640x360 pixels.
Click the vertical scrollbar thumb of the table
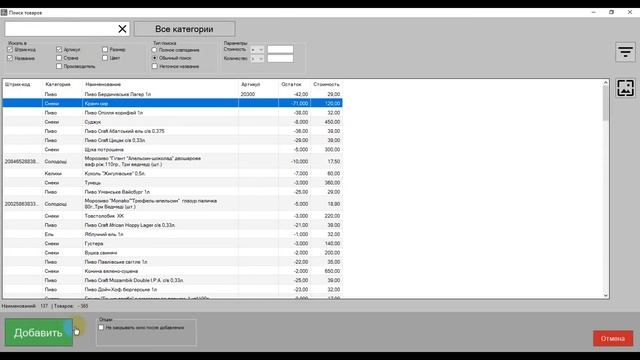[606, 103]
